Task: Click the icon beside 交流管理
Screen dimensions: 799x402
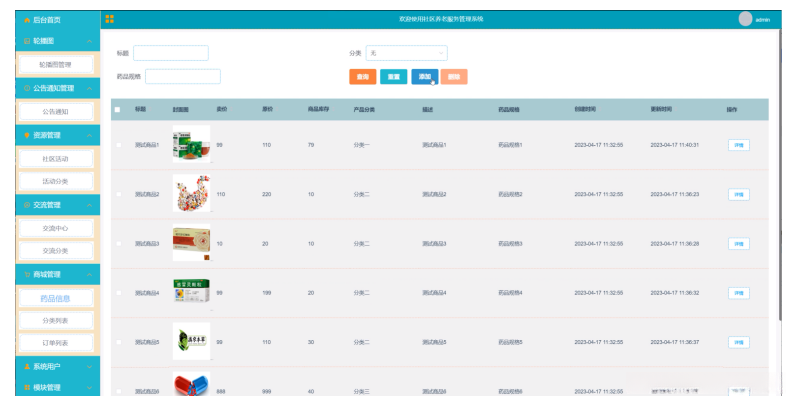Action: [x=27, y=205]
